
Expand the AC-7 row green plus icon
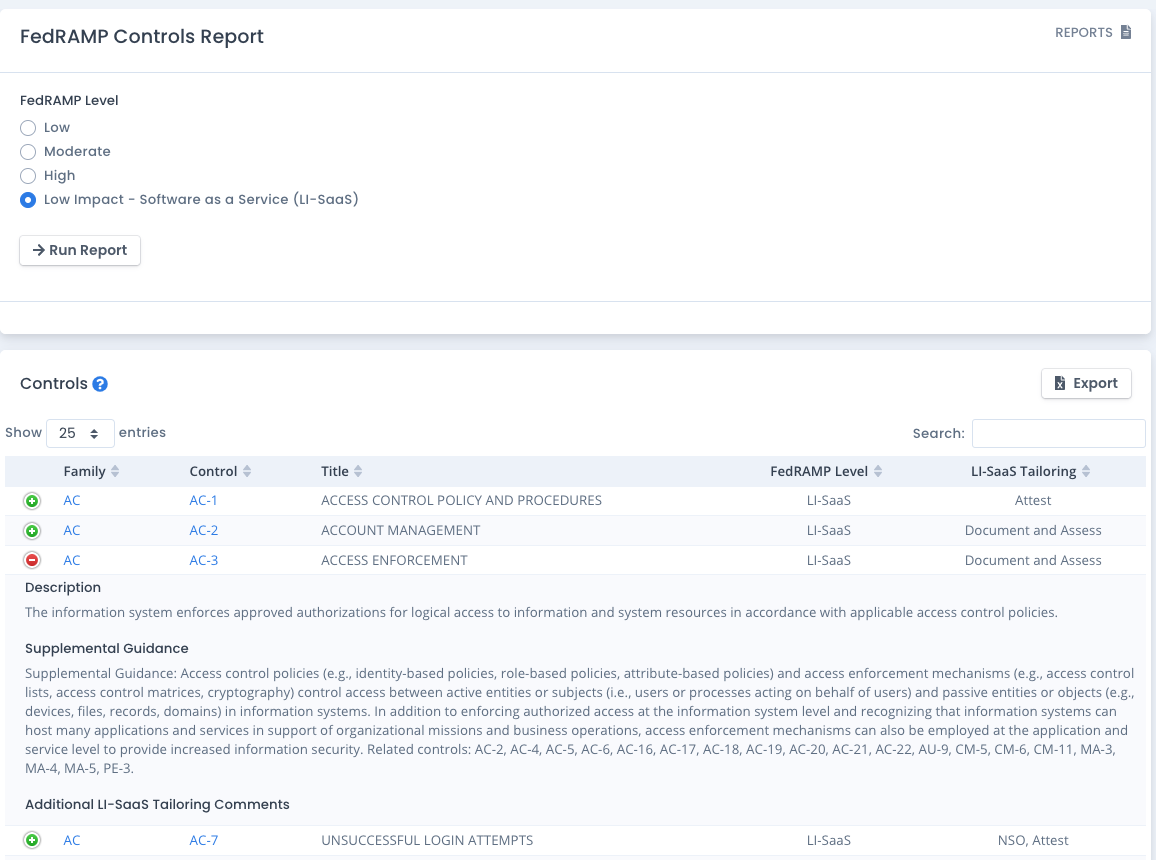click(32, 840)
